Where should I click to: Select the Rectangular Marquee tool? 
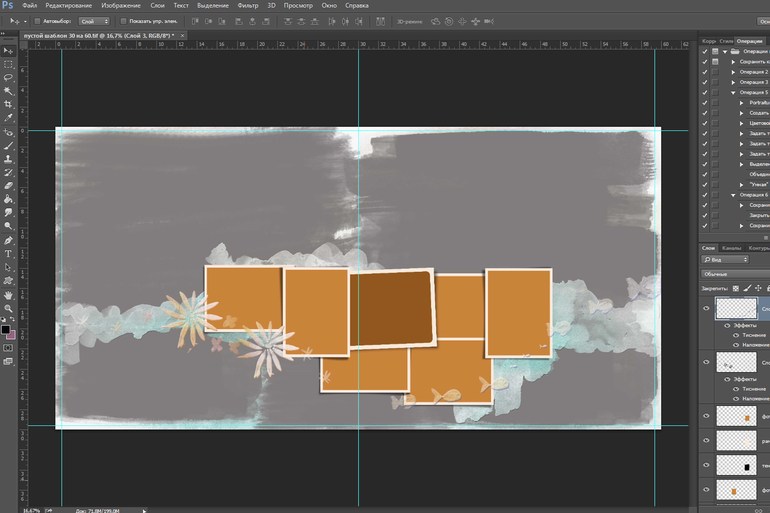(8, 63)
